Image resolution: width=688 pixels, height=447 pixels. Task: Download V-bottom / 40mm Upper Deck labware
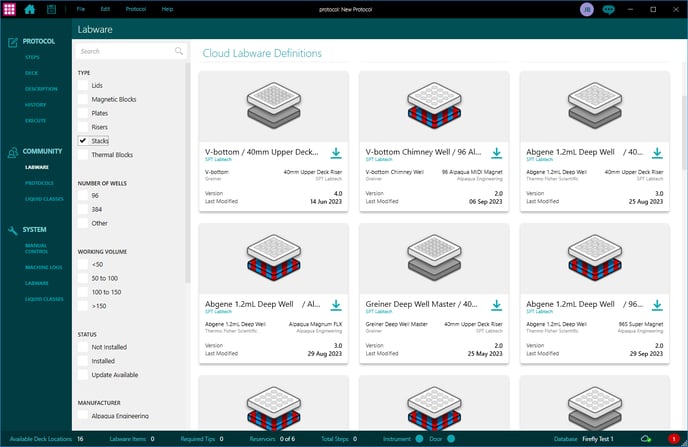coord(336,153)
